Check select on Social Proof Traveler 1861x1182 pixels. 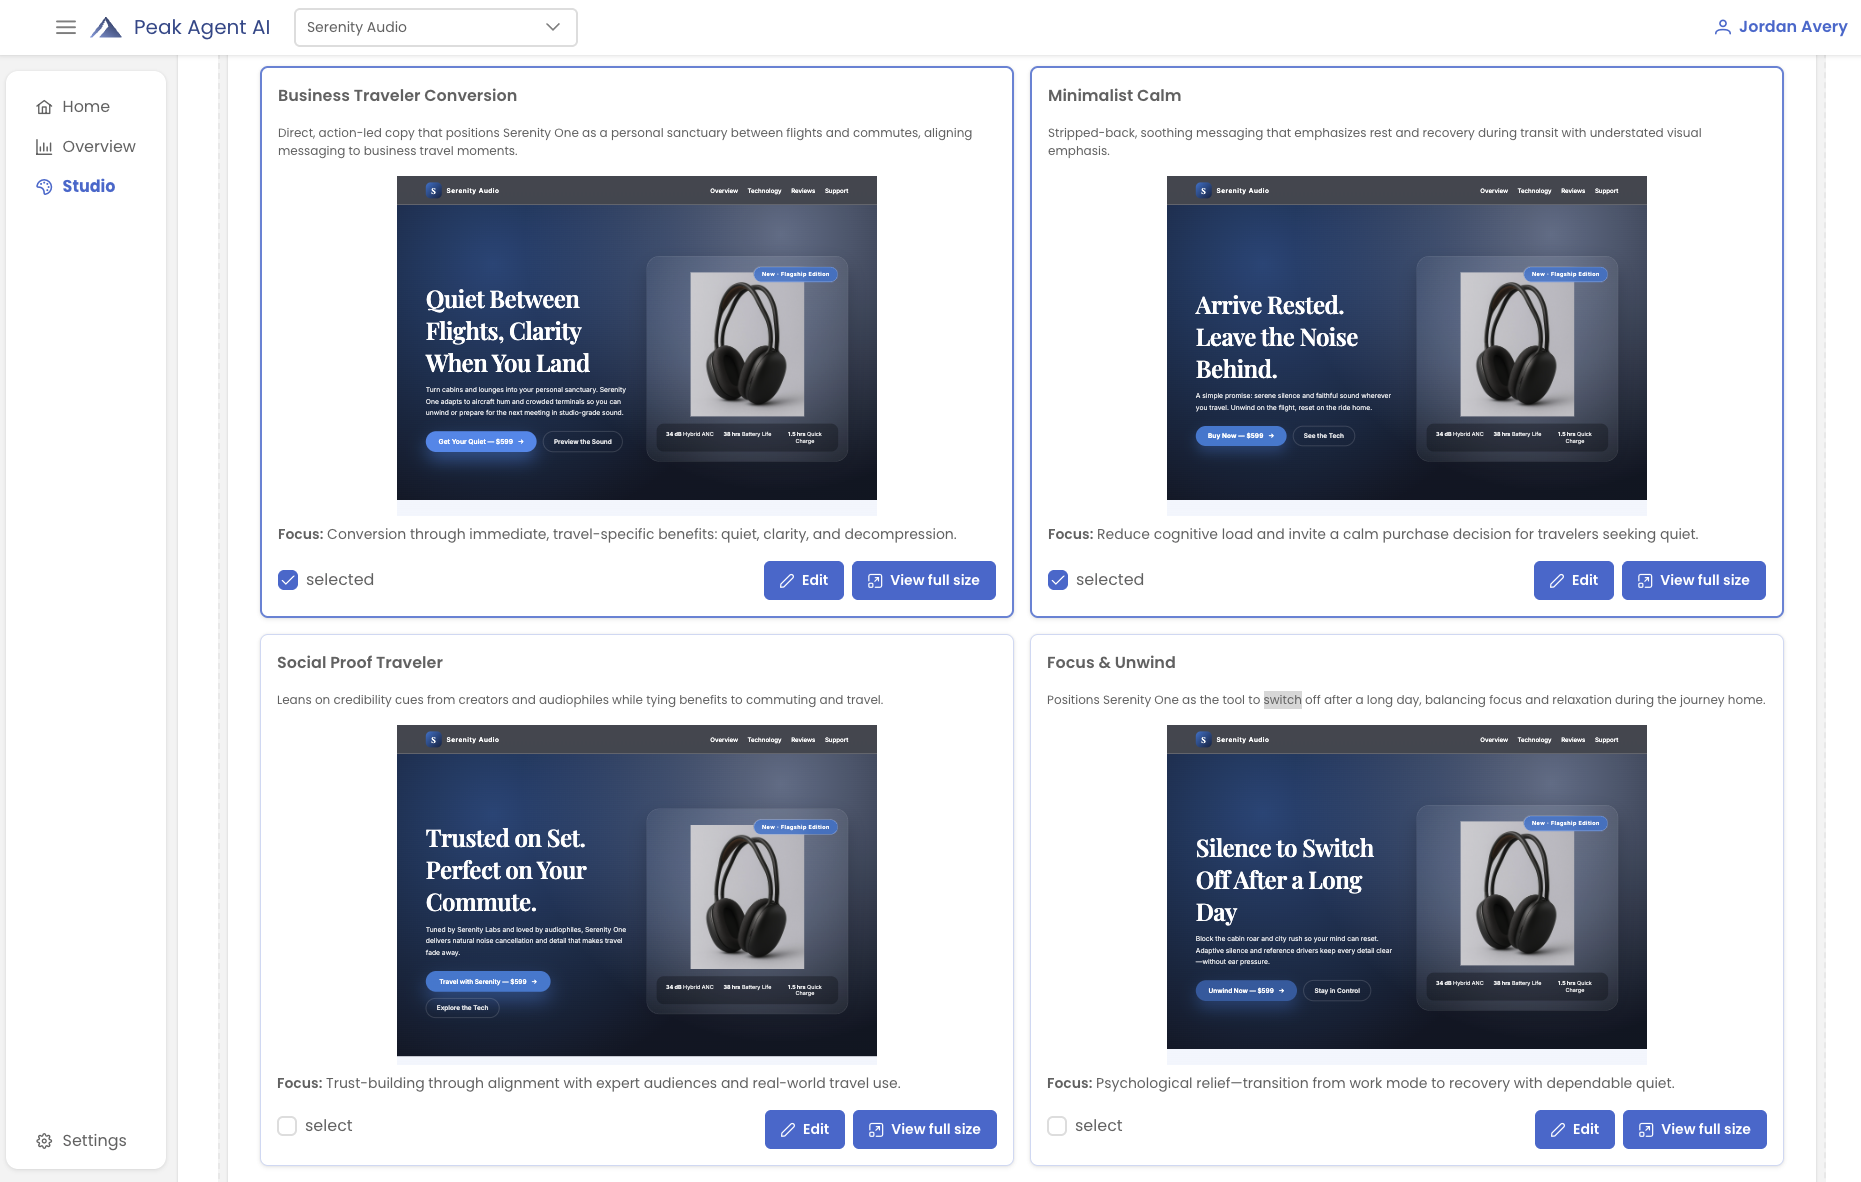pos(287,1125)
